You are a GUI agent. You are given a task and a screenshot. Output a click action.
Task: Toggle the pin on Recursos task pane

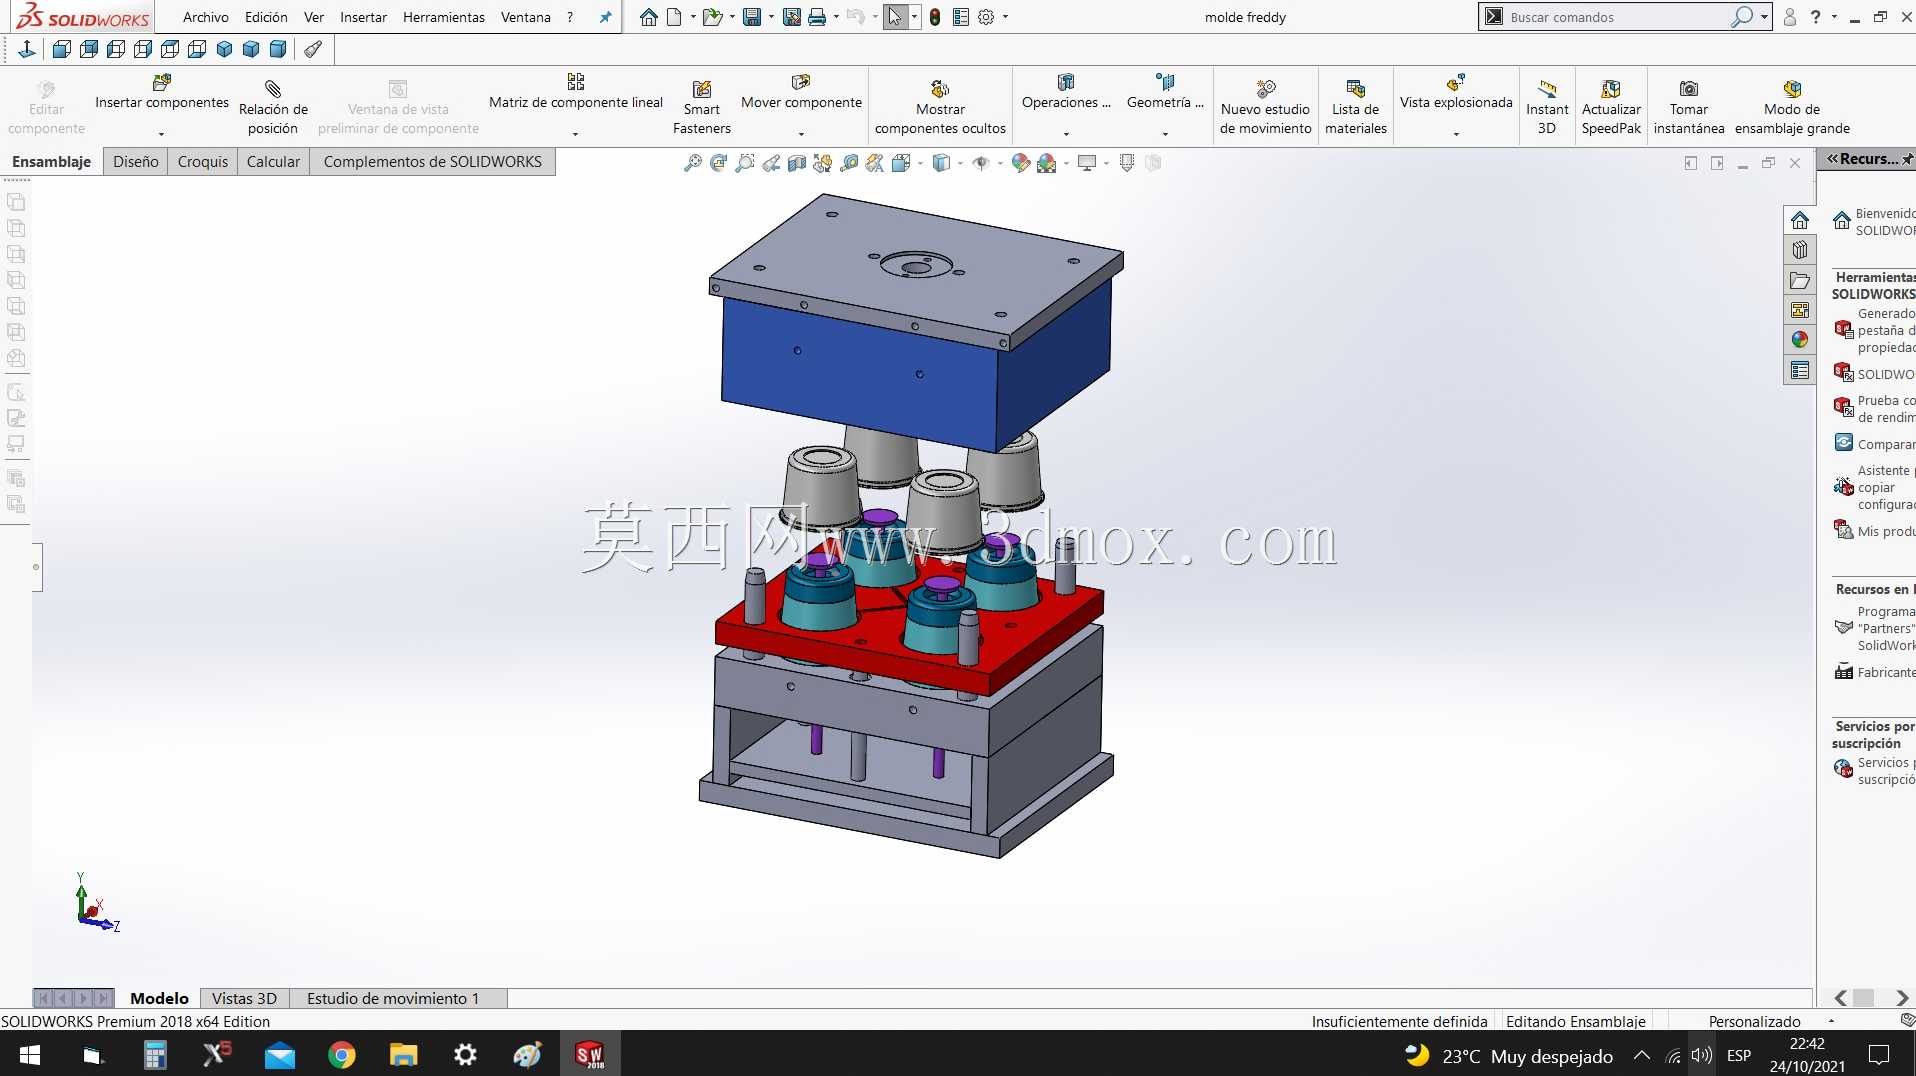1908,159
